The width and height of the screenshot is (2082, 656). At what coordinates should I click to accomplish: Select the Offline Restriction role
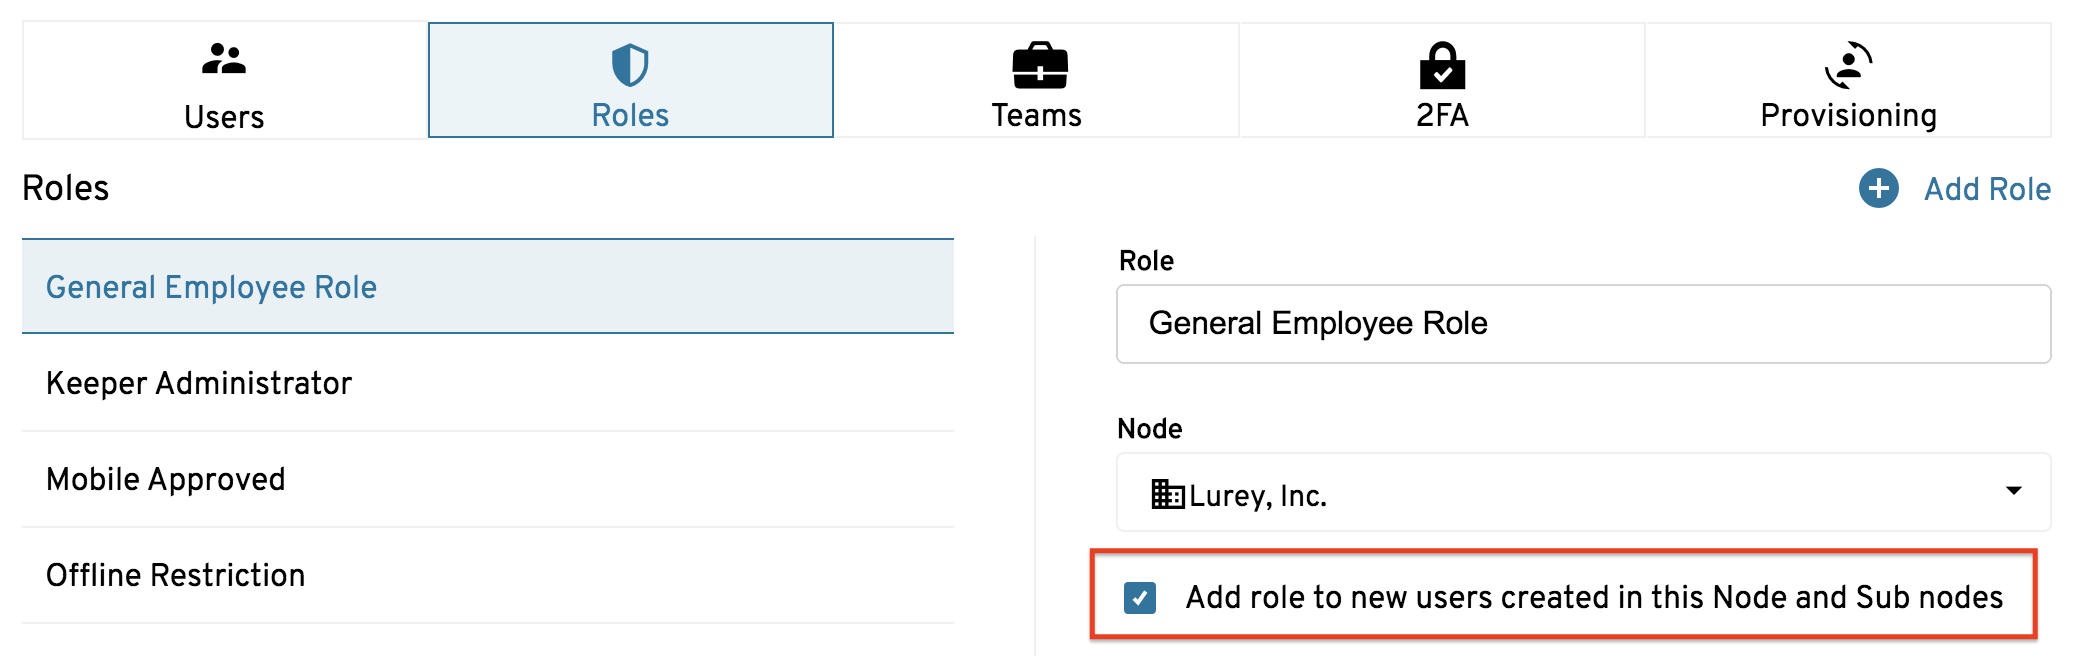(x=488, y=575)
